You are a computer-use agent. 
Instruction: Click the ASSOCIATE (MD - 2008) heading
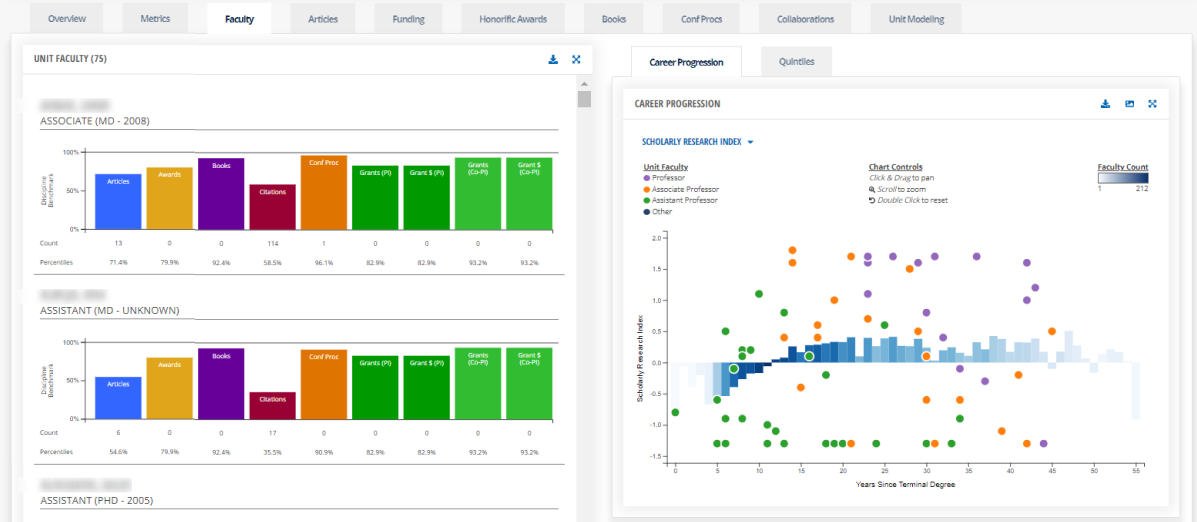pyautogui.click(x=95, y=121)
